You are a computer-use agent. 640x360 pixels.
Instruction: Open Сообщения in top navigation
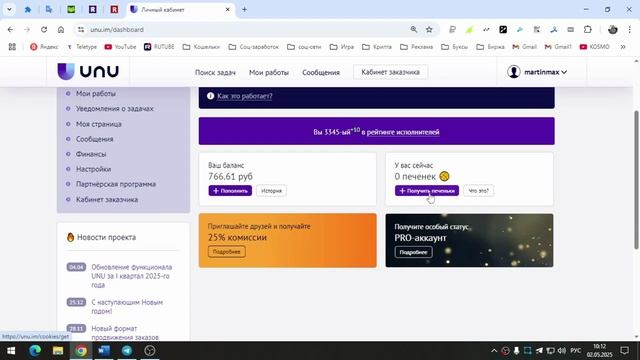(321, 72)
